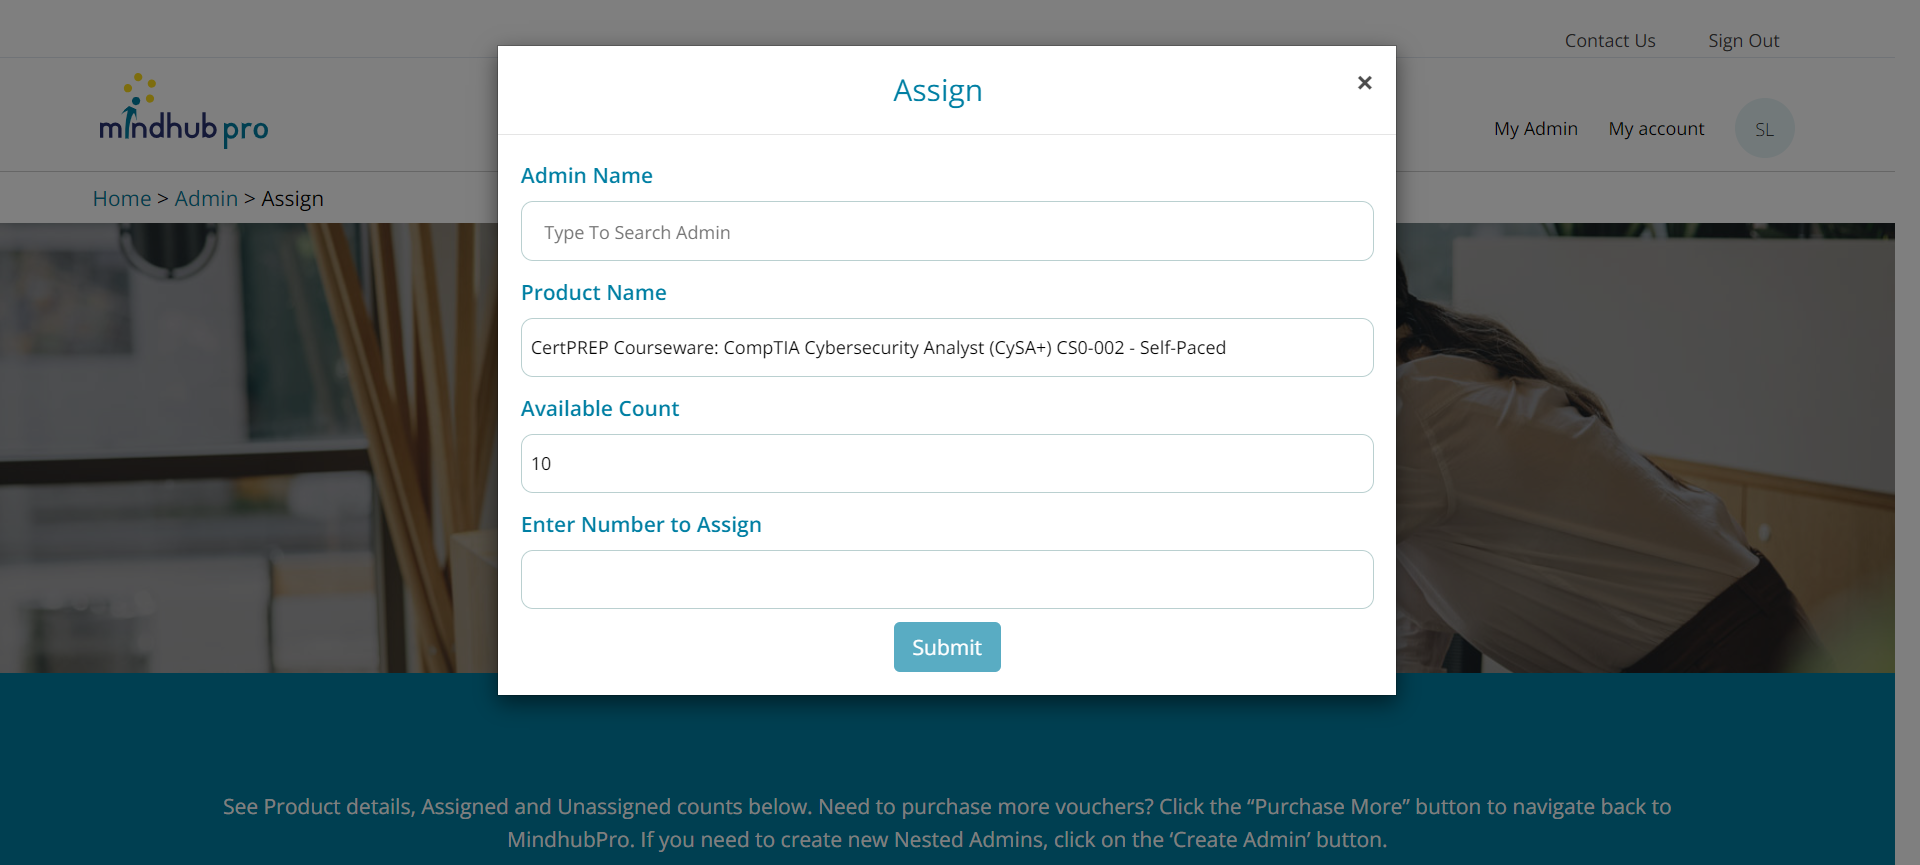
Task: Click the Assign dialog title
Action: tap(937, 91)
